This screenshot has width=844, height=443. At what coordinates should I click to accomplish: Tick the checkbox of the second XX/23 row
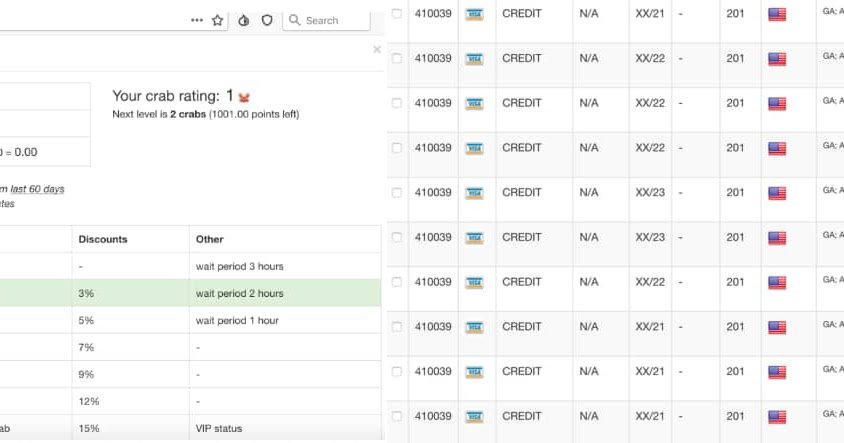pyautogui.click(x=397, y=237)
